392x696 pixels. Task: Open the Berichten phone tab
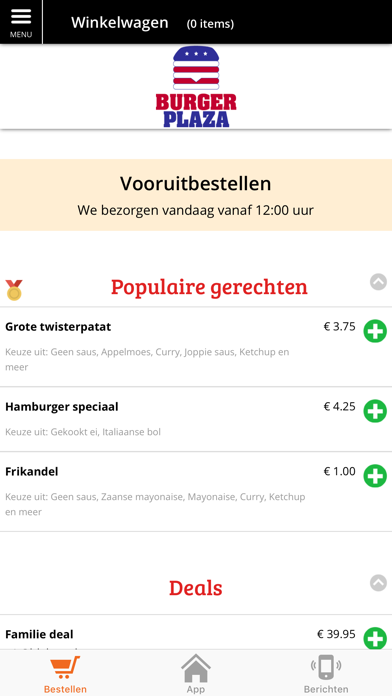click(x=326, y=675)
